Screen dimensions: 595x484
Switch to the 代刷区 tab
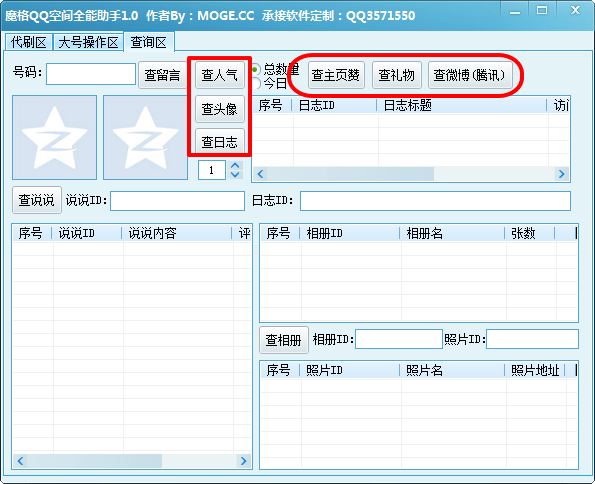(28, 42)
